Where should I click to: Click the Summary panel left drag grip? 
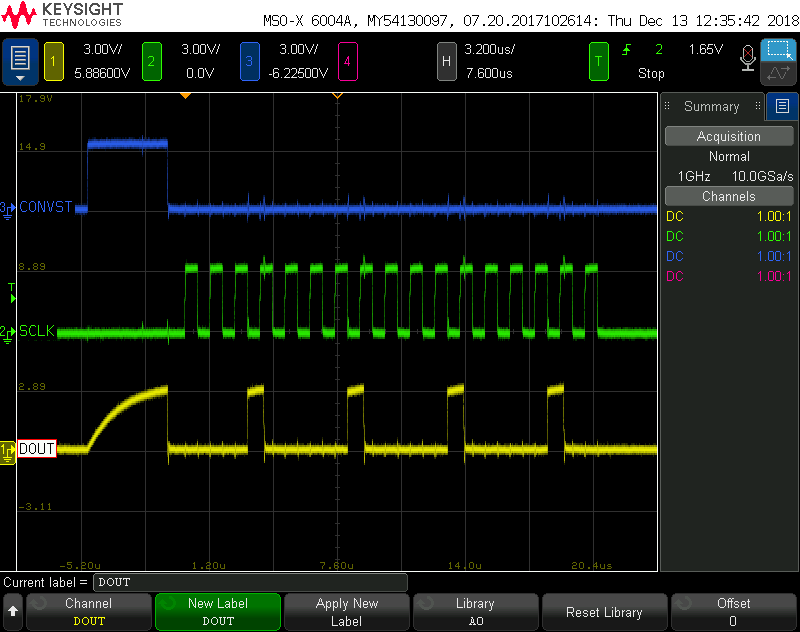[x=667, y=106]
